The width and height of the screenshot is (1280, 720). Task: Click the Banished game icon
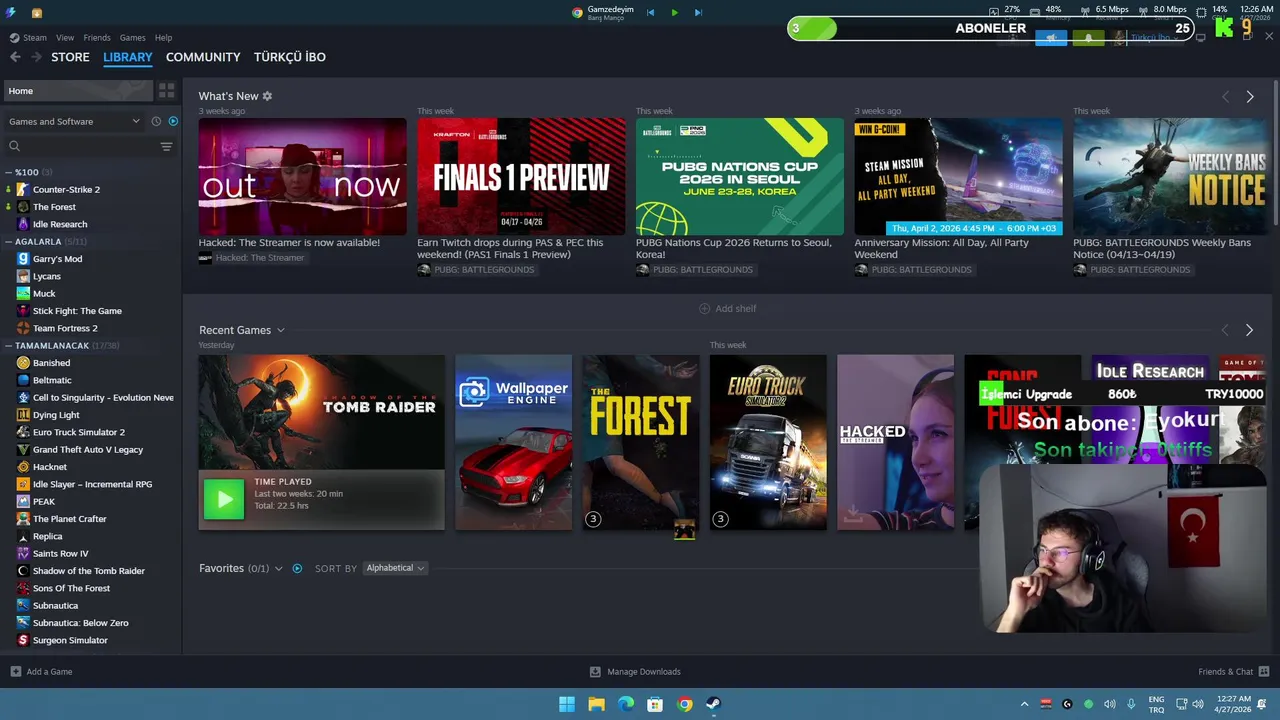pos(23,363)
